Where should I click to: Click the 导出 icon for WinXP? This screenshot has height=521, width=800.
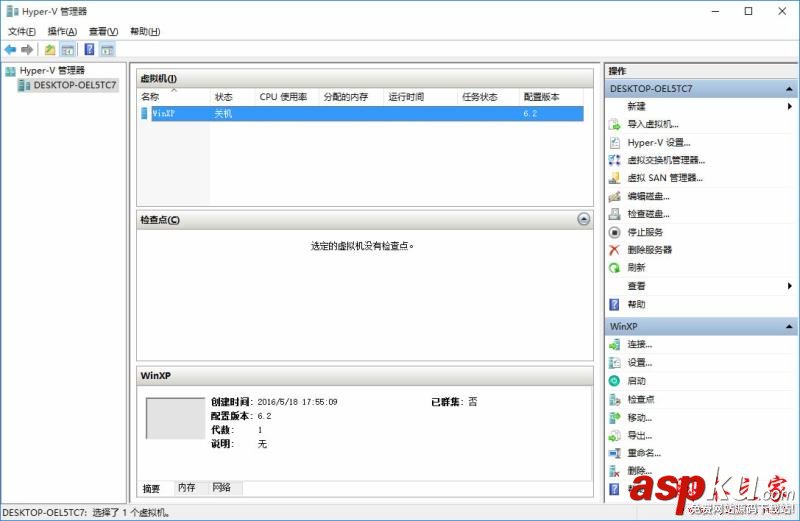(x=614, y=436)
